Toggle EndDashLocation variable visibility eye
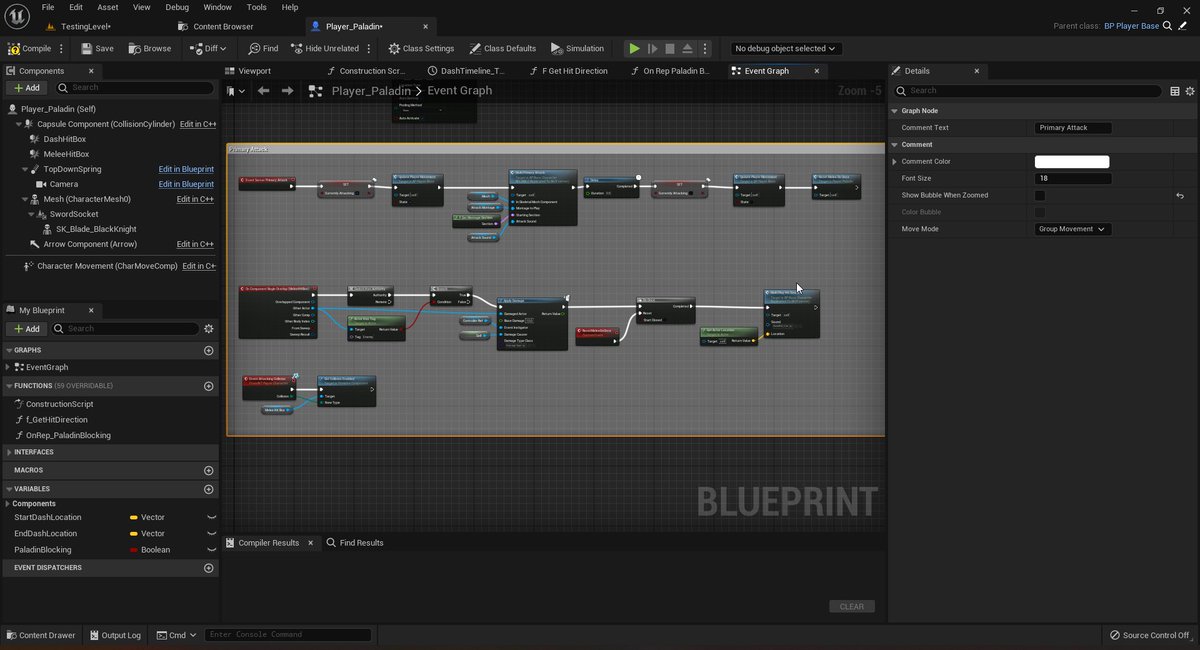The image size is (1200, 650). pos(211,533)
